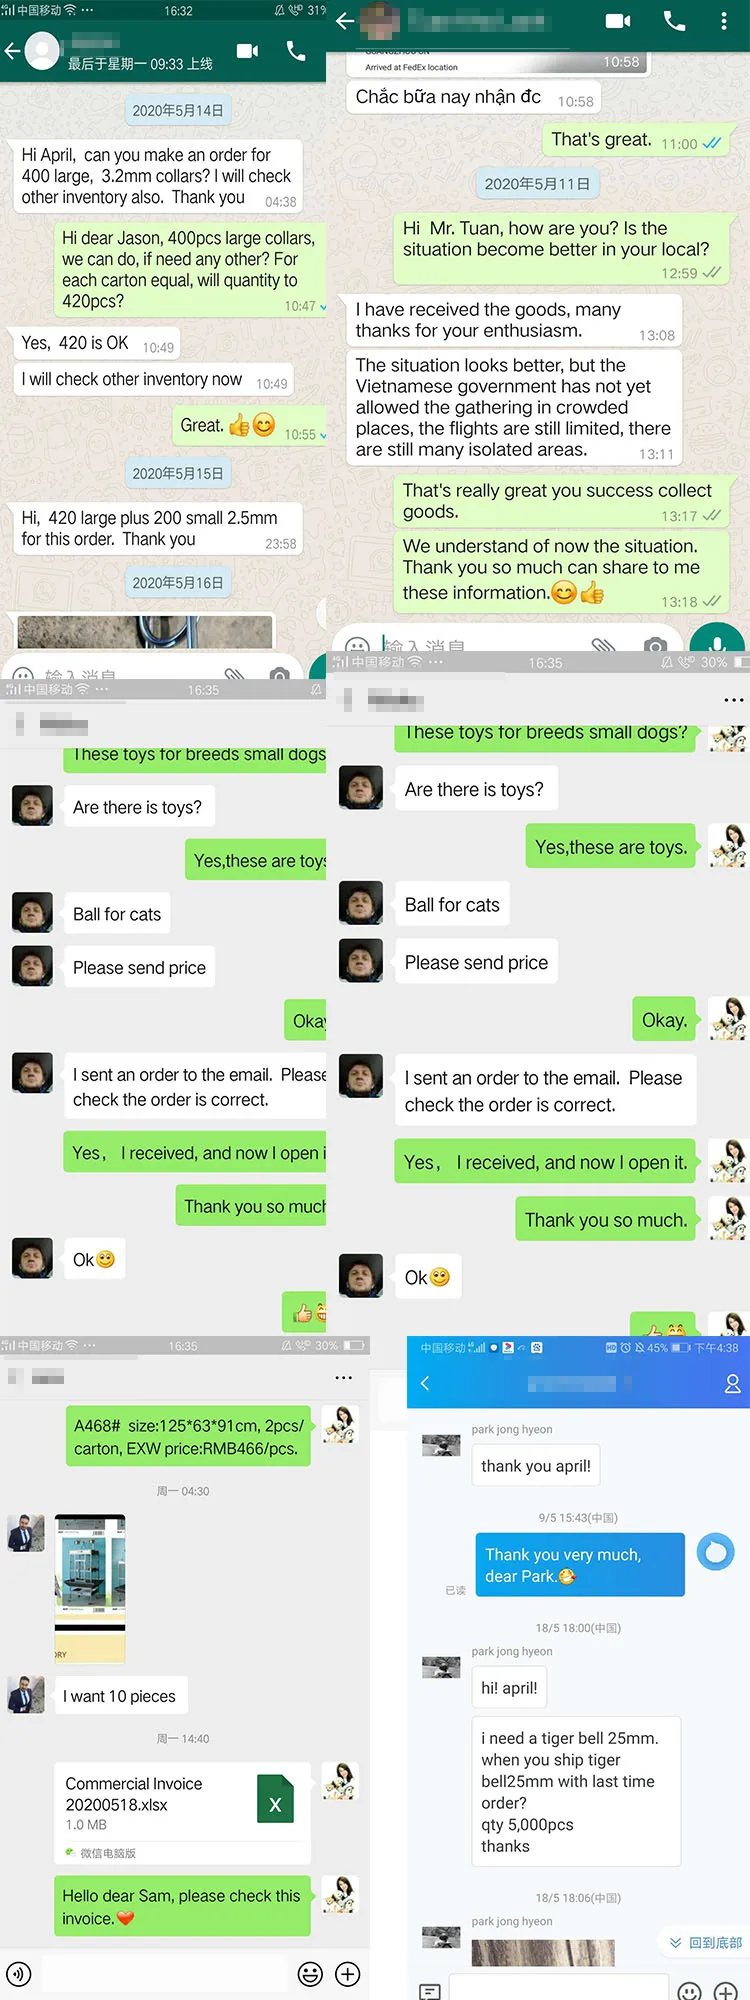Tap back arrow in Jason's chat header
This screenshot has height=2000, width=750.
pos(12,51)
